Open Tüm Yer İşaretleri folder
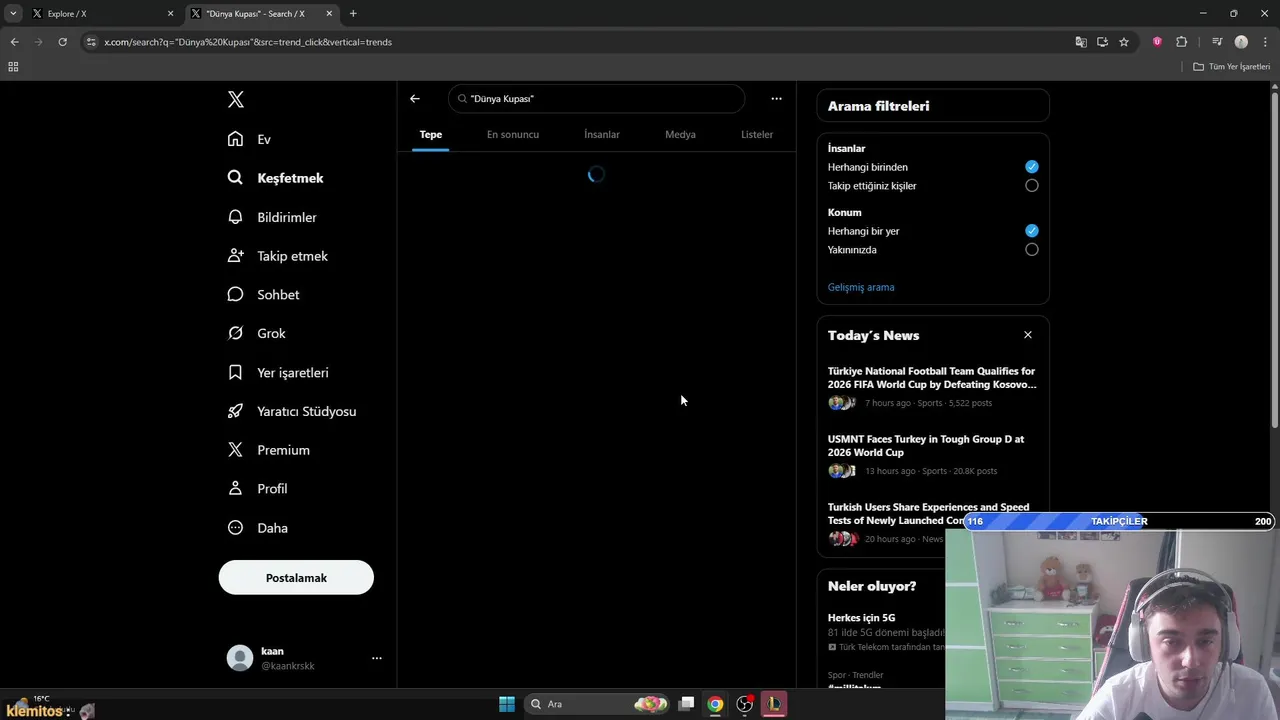This screenshot has height=720, width=1280. 1232,66
